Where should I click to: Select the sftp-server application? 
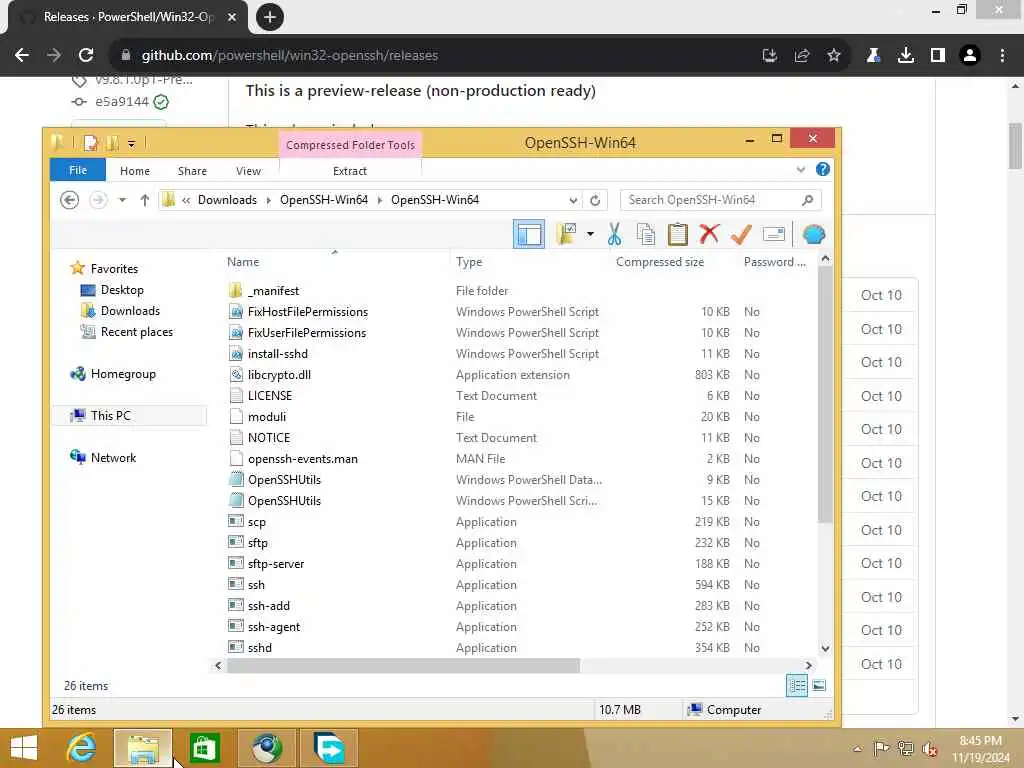(276, 564)
